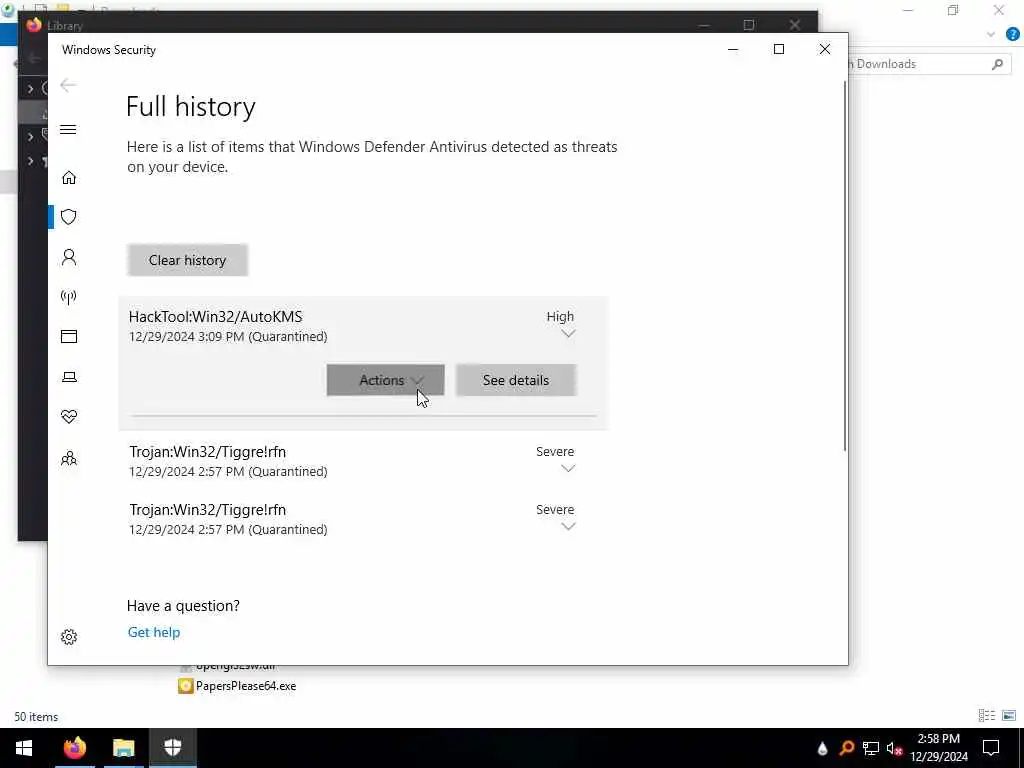Click the 3:09 PM quarantined timestamp
1024x768 pixels.
[228, 336]
